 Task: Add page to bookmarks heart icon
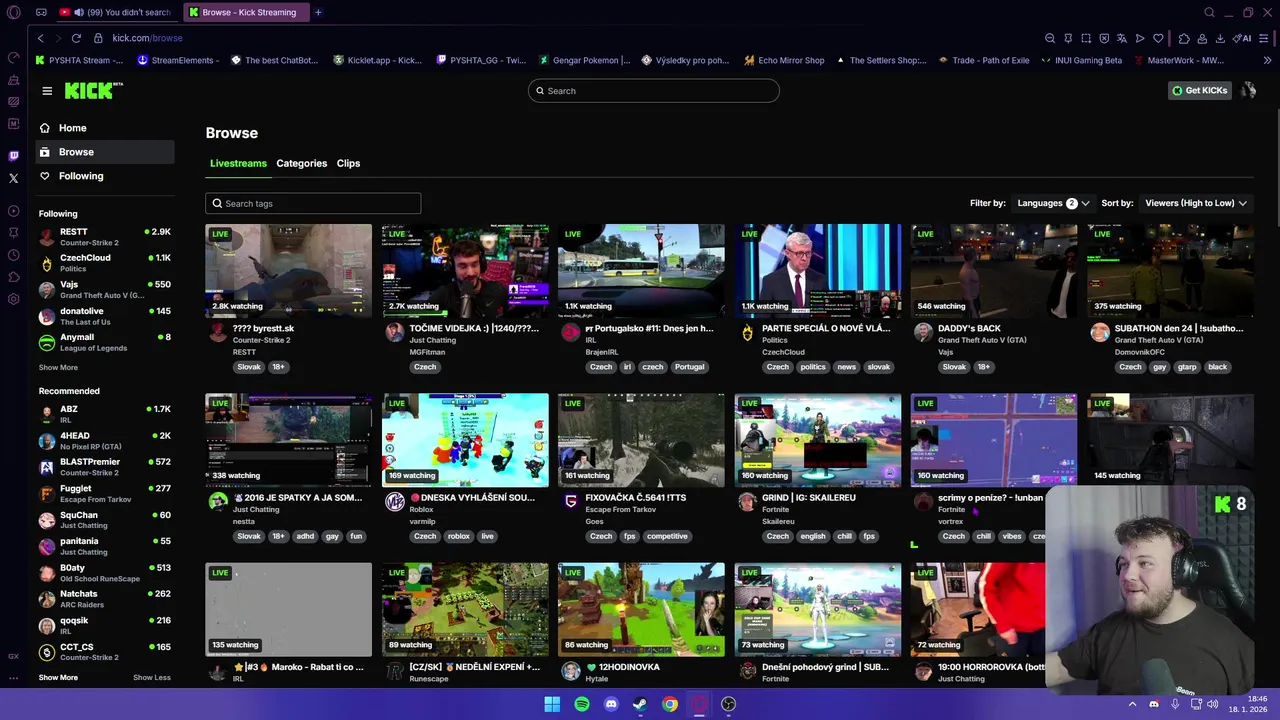point(1158,38)
